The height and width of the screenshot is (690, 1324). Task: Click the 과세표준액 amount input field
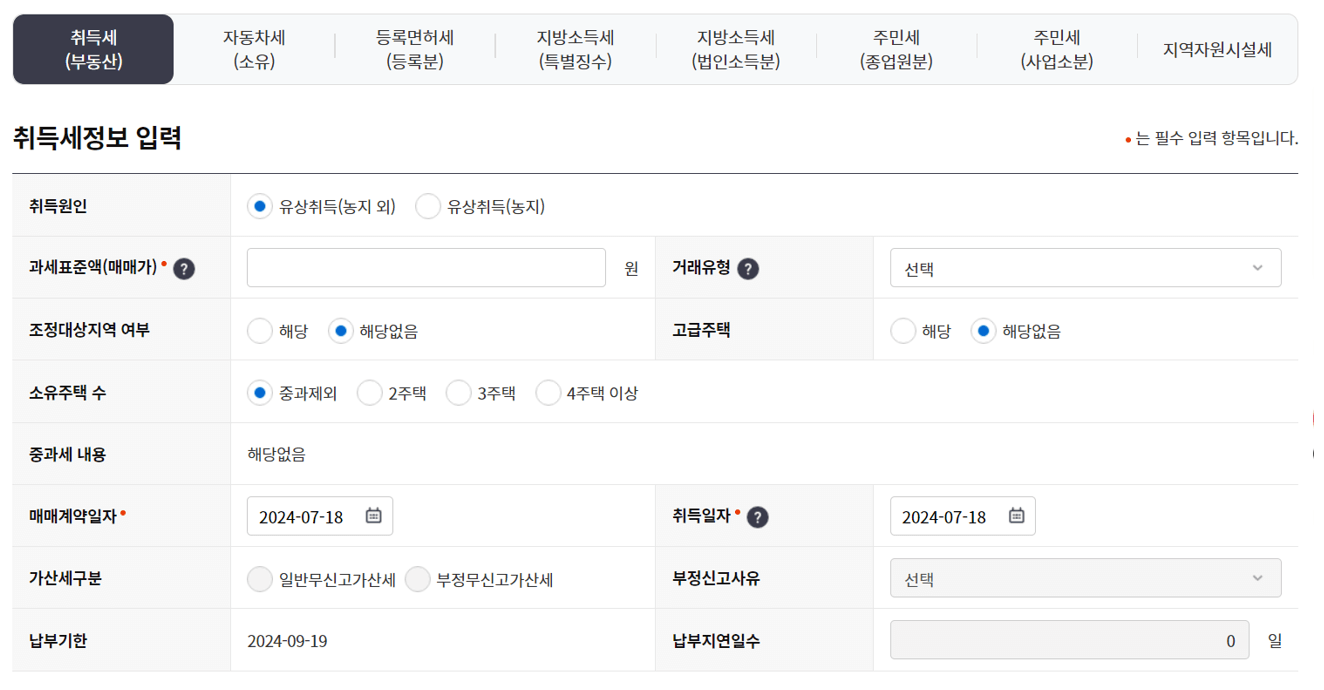[425, 267]
